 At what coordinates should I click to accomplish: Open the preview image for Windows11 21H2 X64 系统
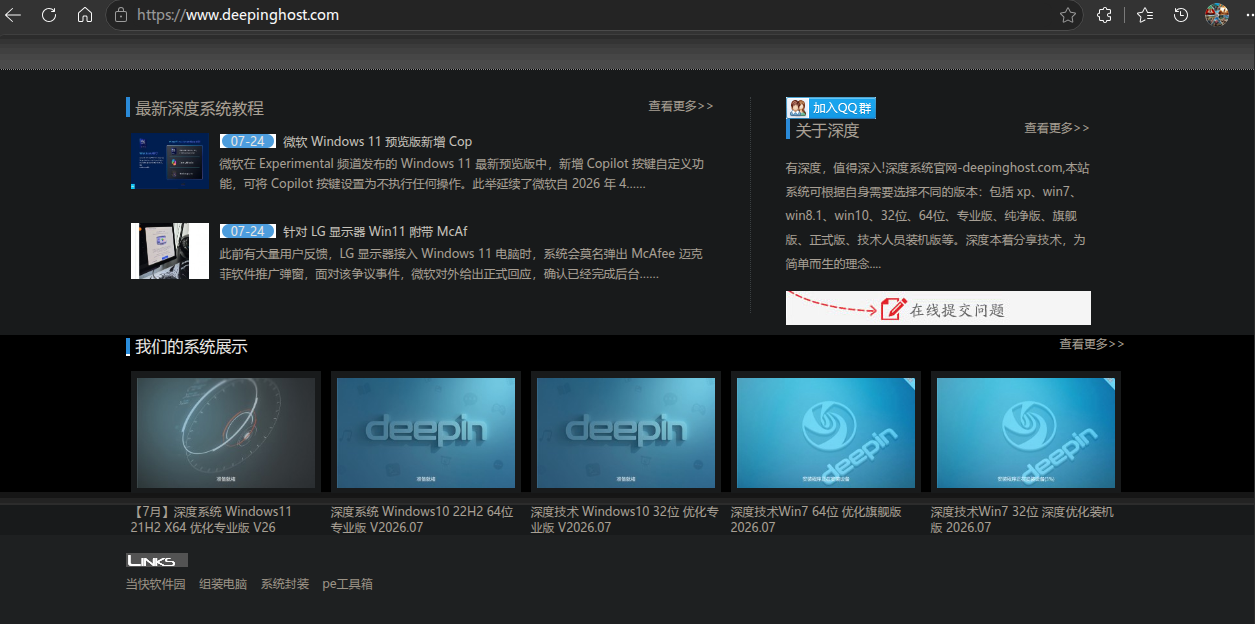coord(226,432)
